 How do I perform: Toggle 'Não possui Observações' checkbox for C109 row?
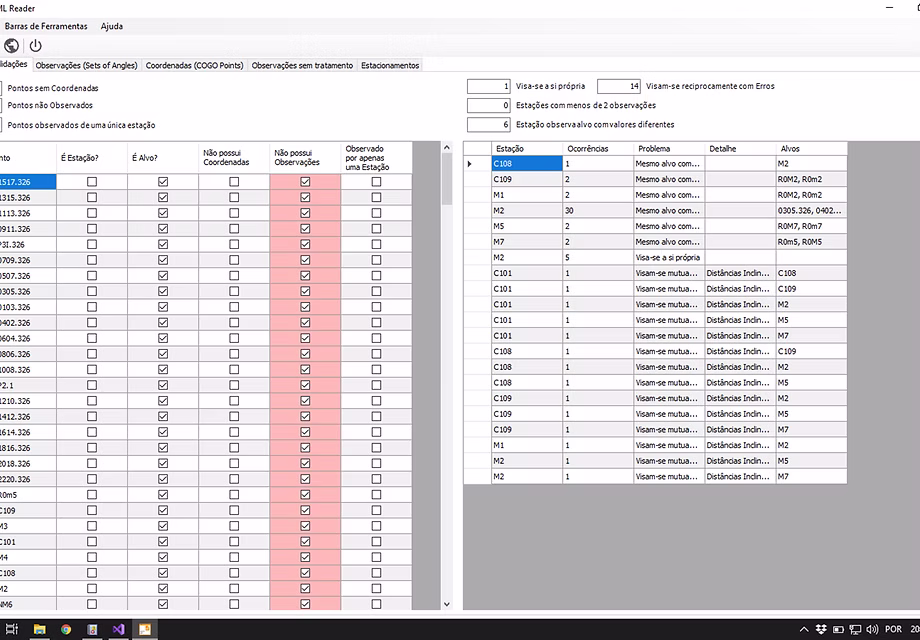coord(305,510)
